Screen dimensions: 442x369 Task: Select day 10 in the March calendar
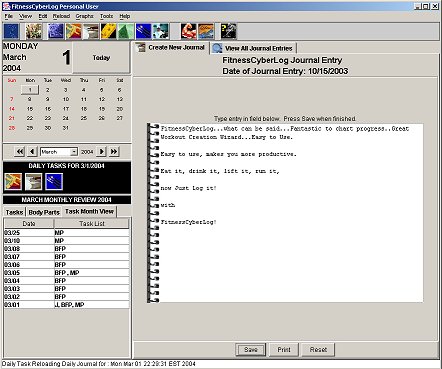[66, 99]
